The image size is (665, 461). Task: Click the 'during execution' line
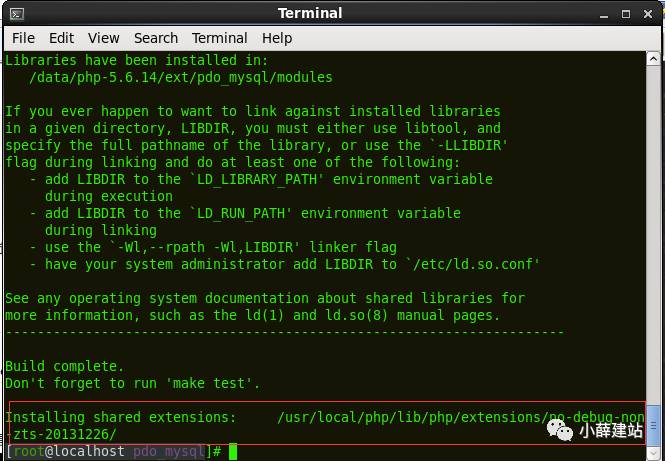[x=109, y=196]
